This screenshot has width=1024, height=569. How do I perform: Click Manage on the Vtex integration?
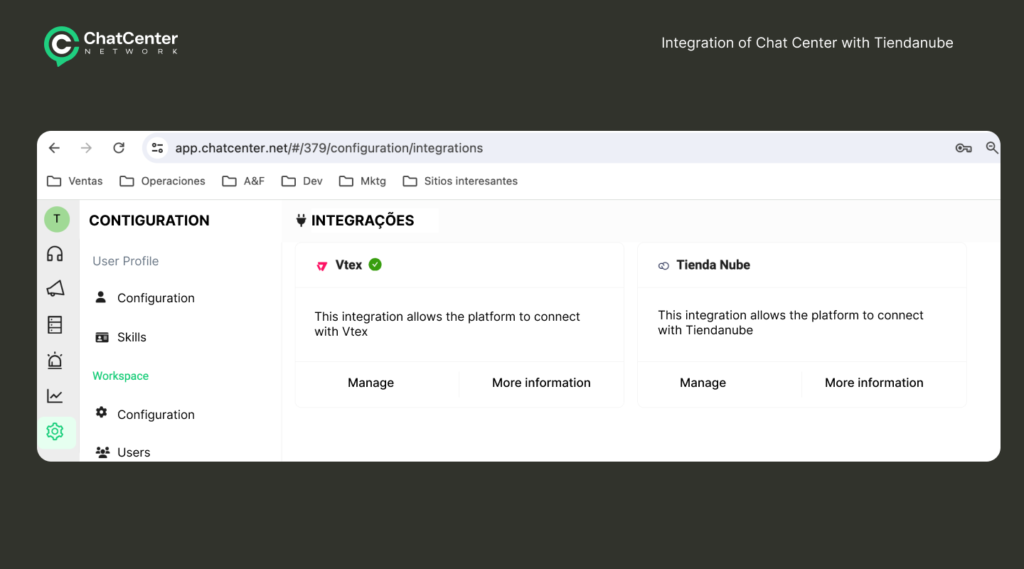pos(370,383)
